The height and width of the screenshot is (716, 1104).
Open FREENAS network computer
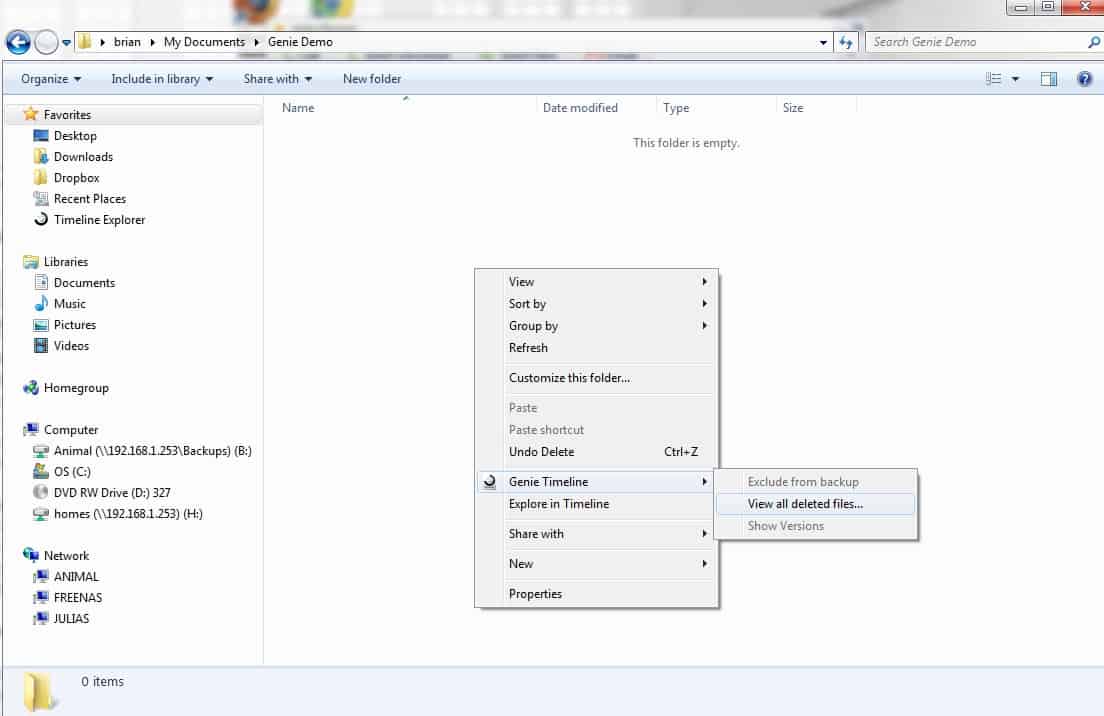tap(77, 598)
